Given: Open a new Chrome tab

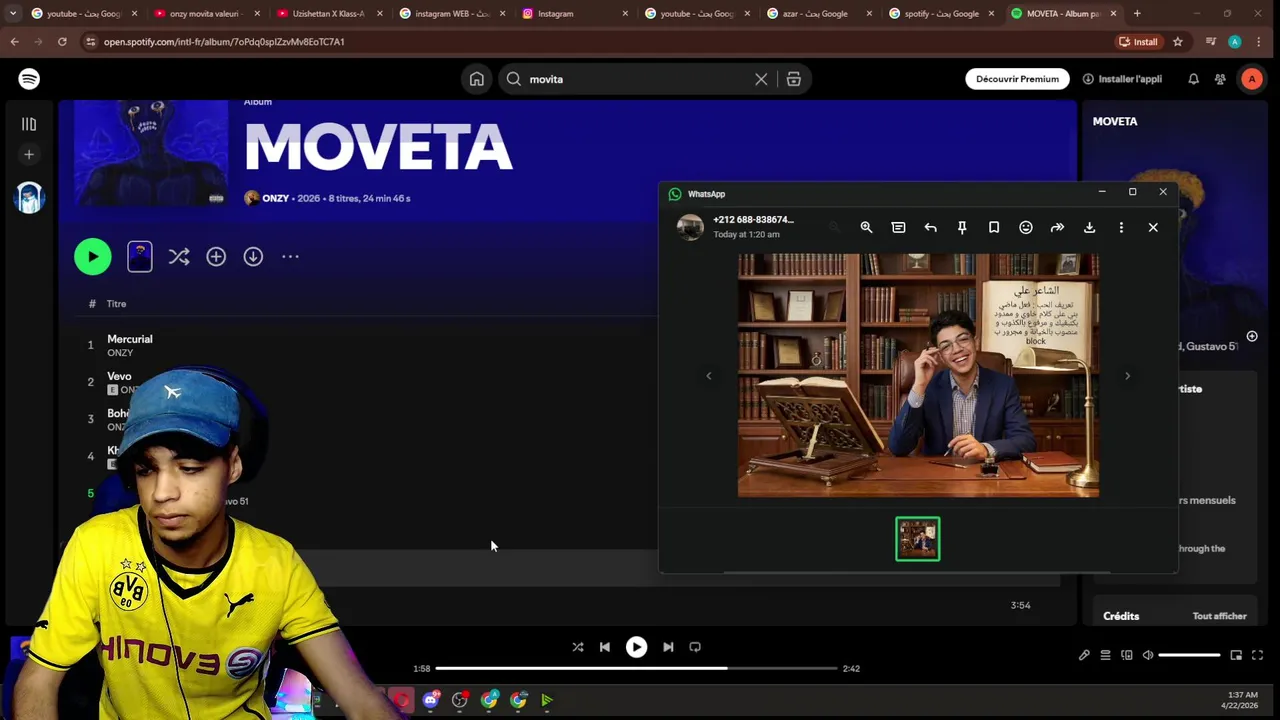Looking at the screenshot, I should tap(1137, 14).
